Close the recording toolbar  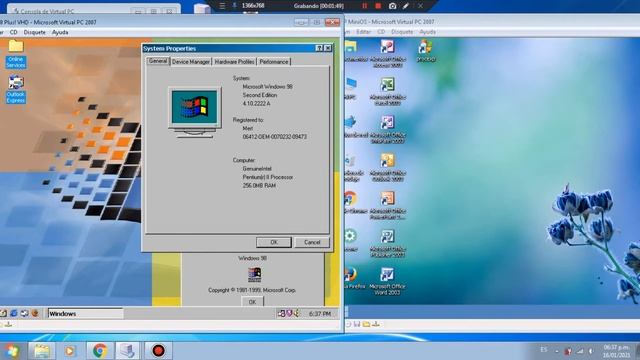(420, 6)
